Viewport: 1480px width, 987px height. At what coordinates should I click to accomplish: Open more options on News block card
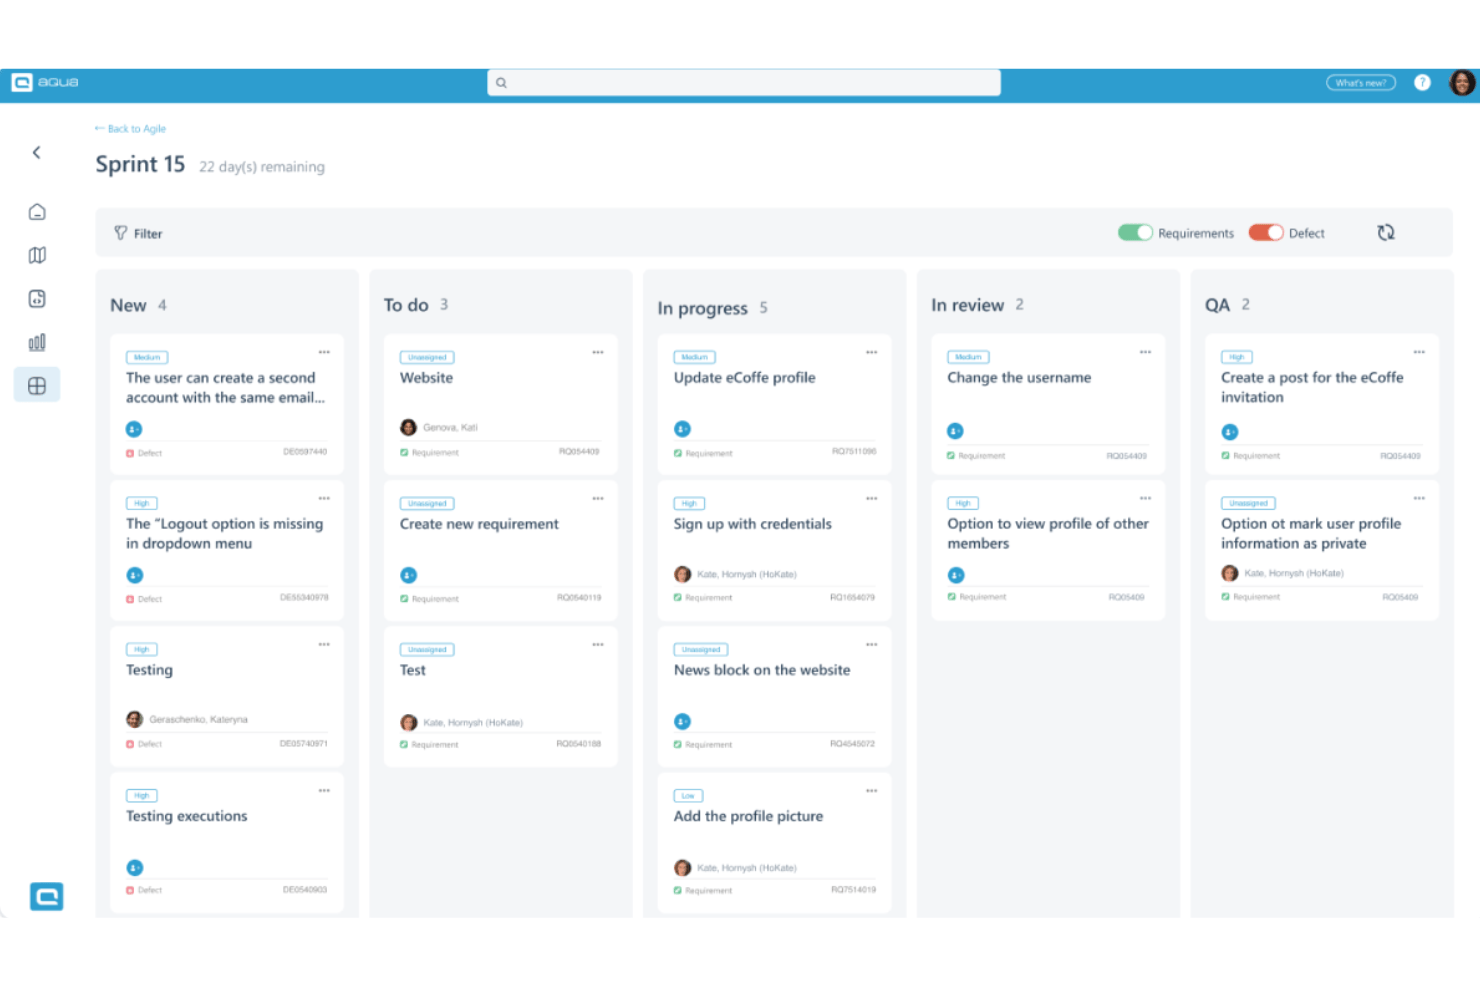(872, 644)
